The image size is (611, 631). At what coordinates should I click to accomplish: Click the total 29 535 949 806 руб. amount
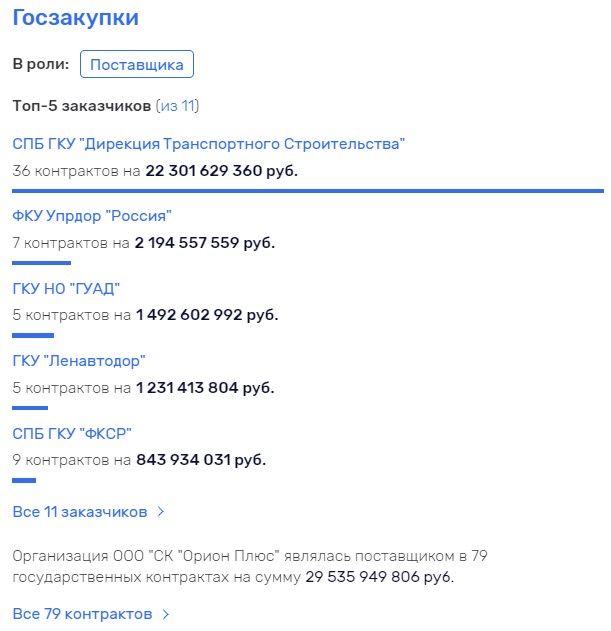tap(380, 577)
